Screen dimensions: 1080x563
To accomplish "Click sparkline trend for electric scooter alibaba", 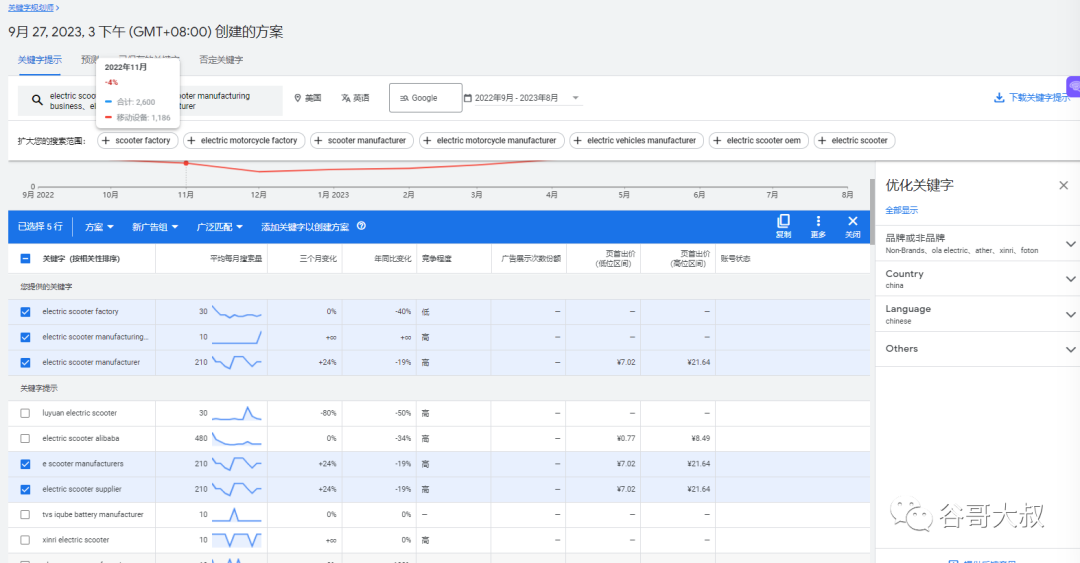I will tap(237, 438).
